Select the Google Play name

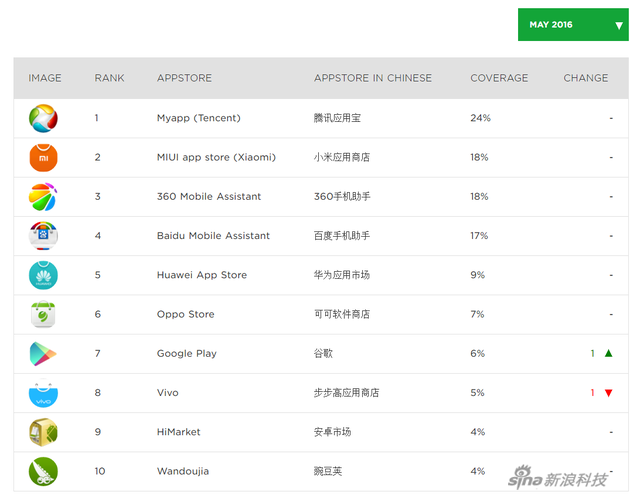click(187, 354)
